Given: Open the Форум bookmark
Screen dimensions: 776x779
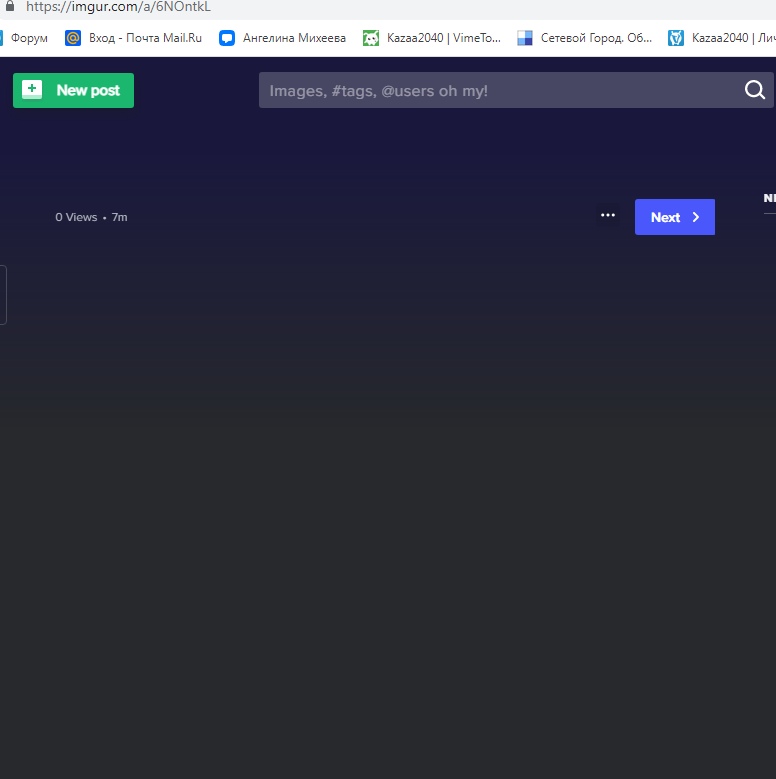Looking at the screenshot, I should coord(29,38).
